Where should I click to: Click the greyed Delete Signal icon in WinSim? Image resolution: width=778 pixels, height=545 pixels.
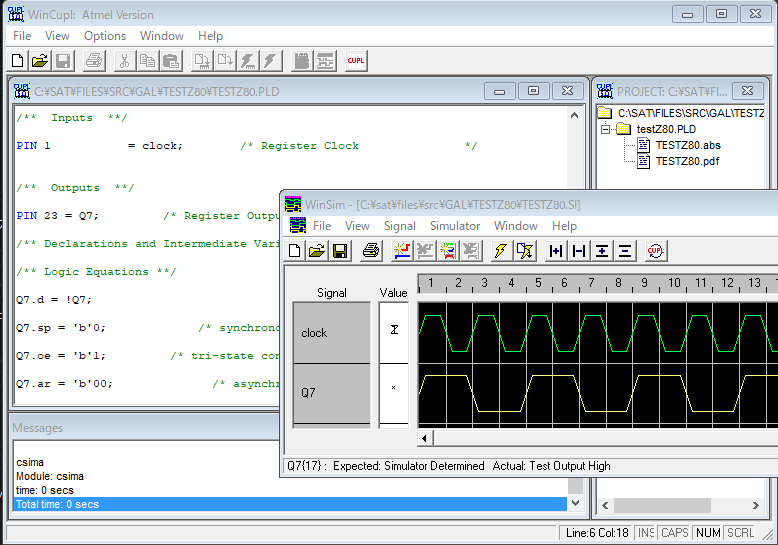tap(425, 251)
